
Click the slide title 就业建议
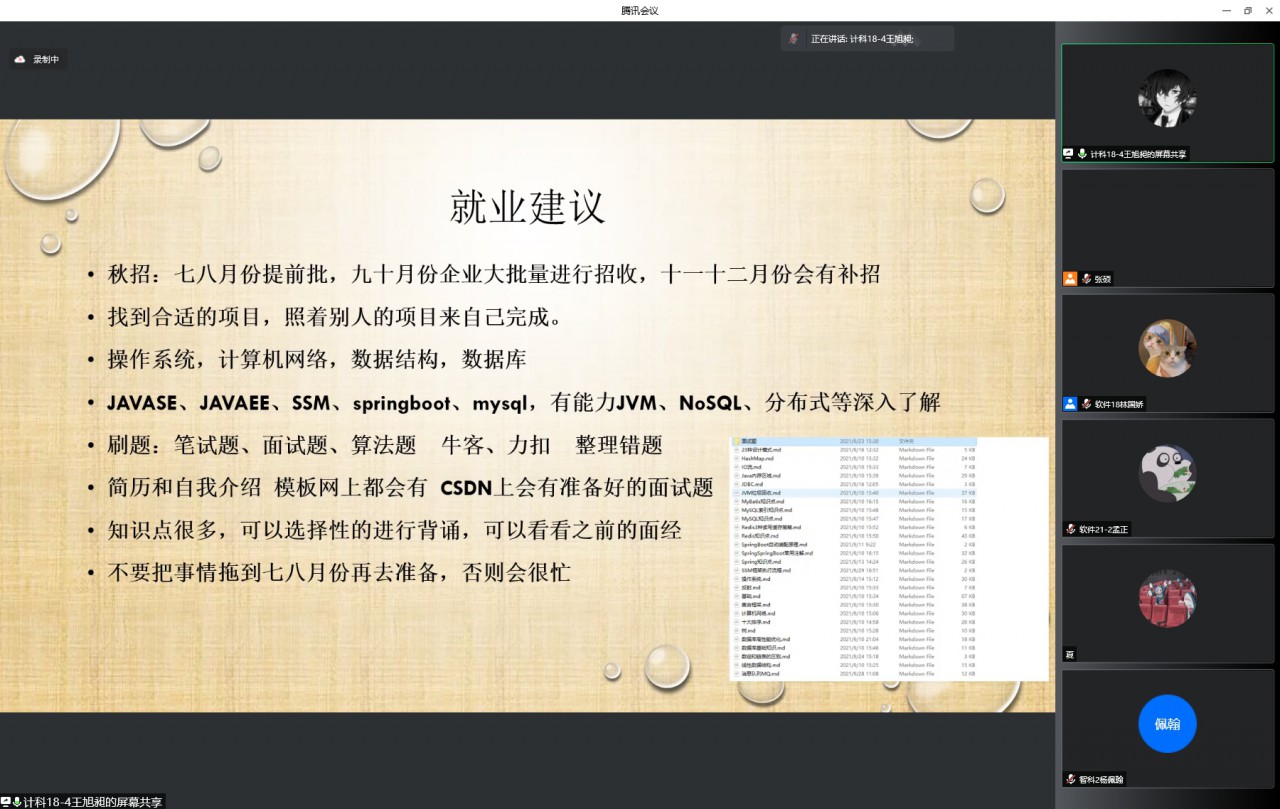point(528,206)
